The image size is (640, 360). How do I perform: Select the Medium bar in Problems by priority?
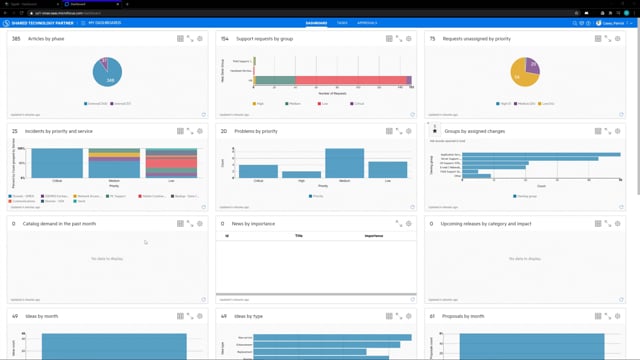pyautogui.click(x=344, y=163)
